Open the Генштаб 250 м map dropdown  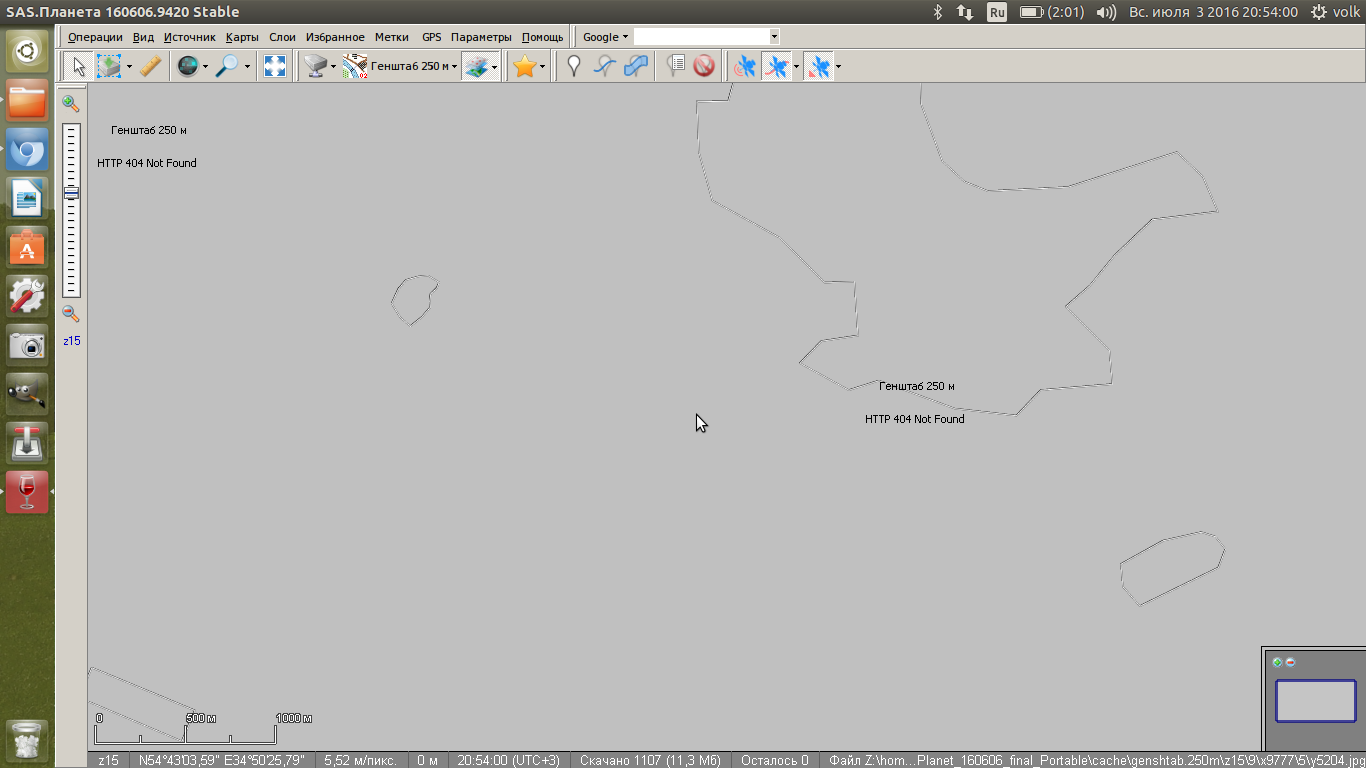(x=413, y=67)
